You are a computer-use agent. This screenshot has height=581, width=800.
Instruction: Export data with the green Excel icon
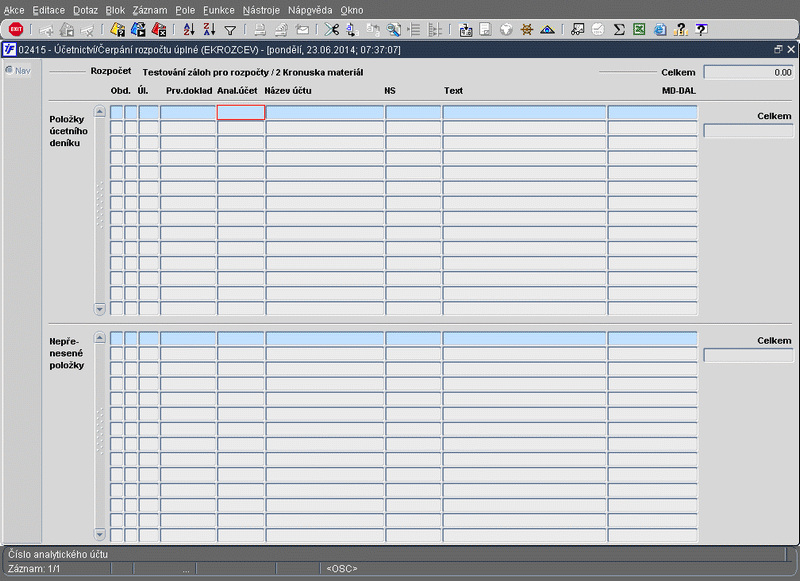tap(639, 30)
